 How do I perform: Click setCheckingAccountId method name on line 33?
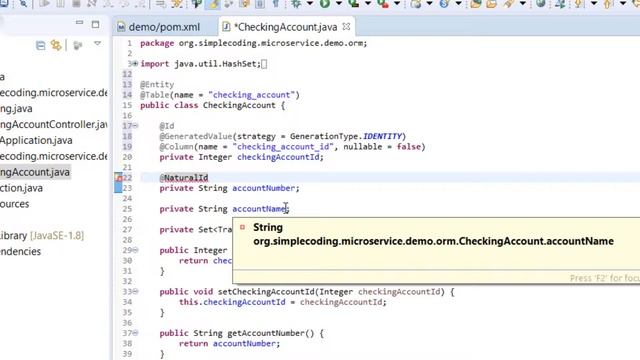click(x=266, y=292)
